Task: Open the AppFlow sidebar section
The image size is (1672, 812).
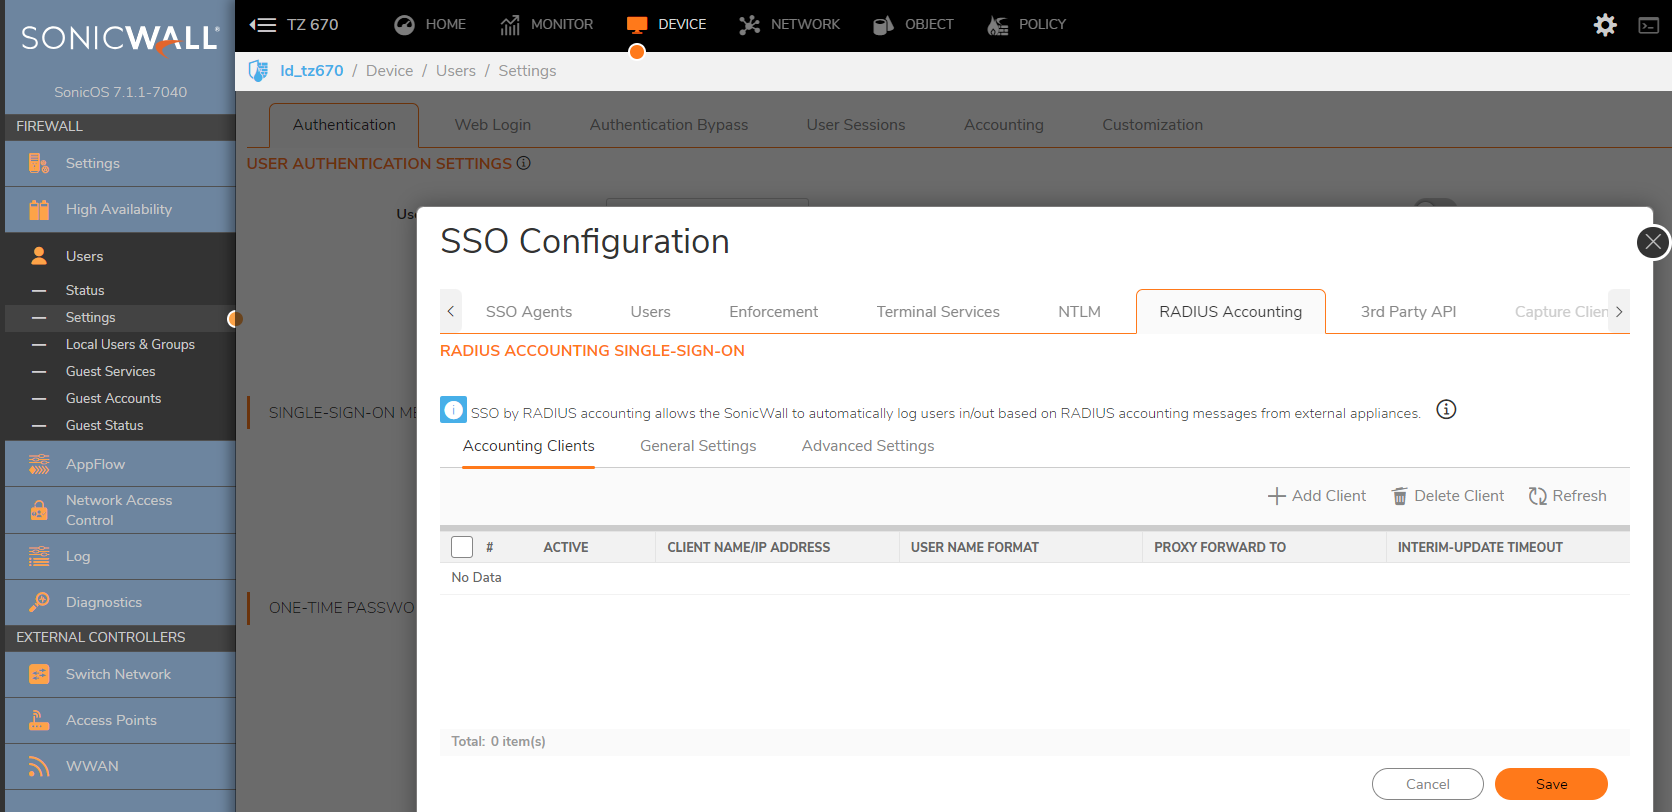Action: (x=95, y=464)
